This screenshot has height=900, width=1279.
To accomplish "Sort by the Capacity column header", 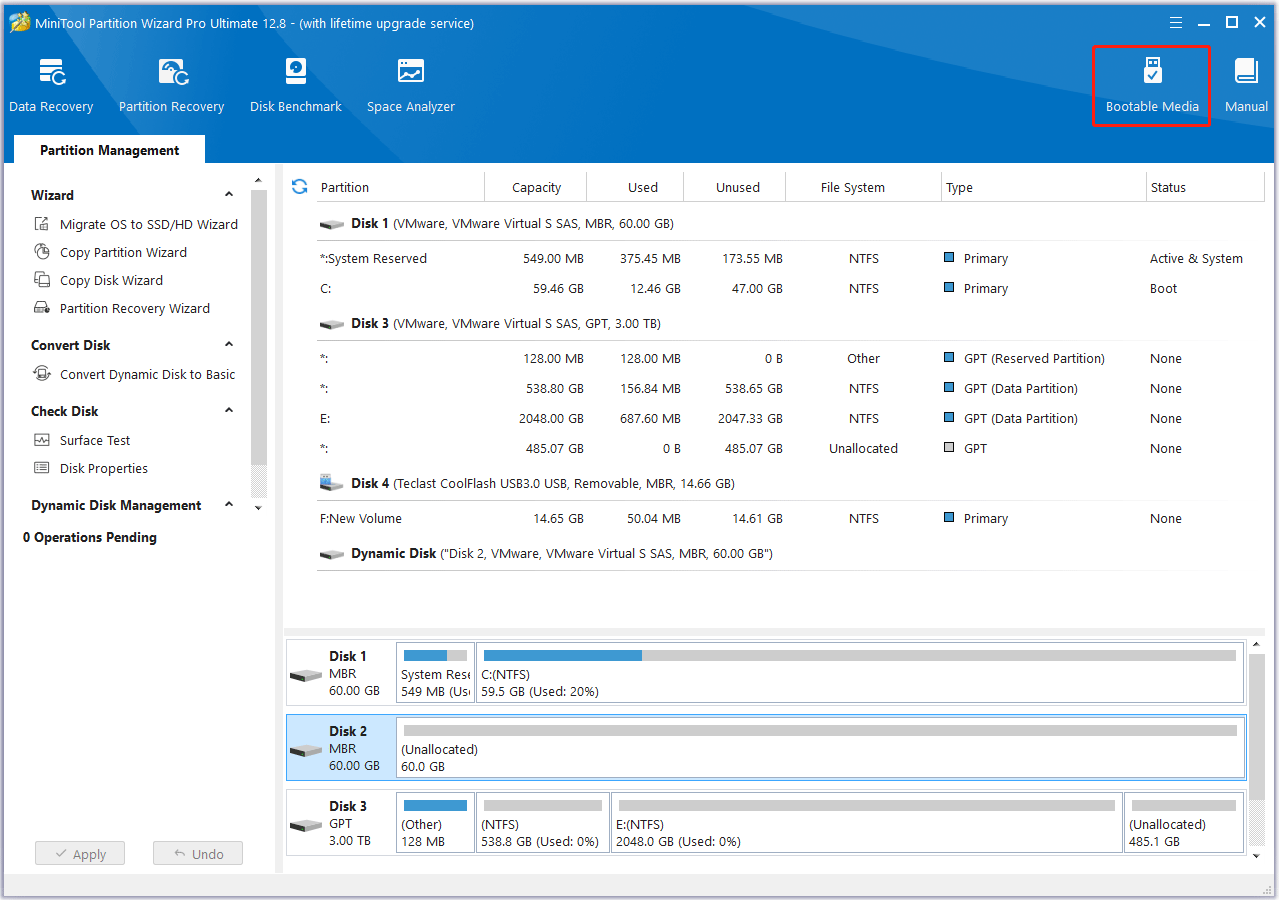I will 536,187.
